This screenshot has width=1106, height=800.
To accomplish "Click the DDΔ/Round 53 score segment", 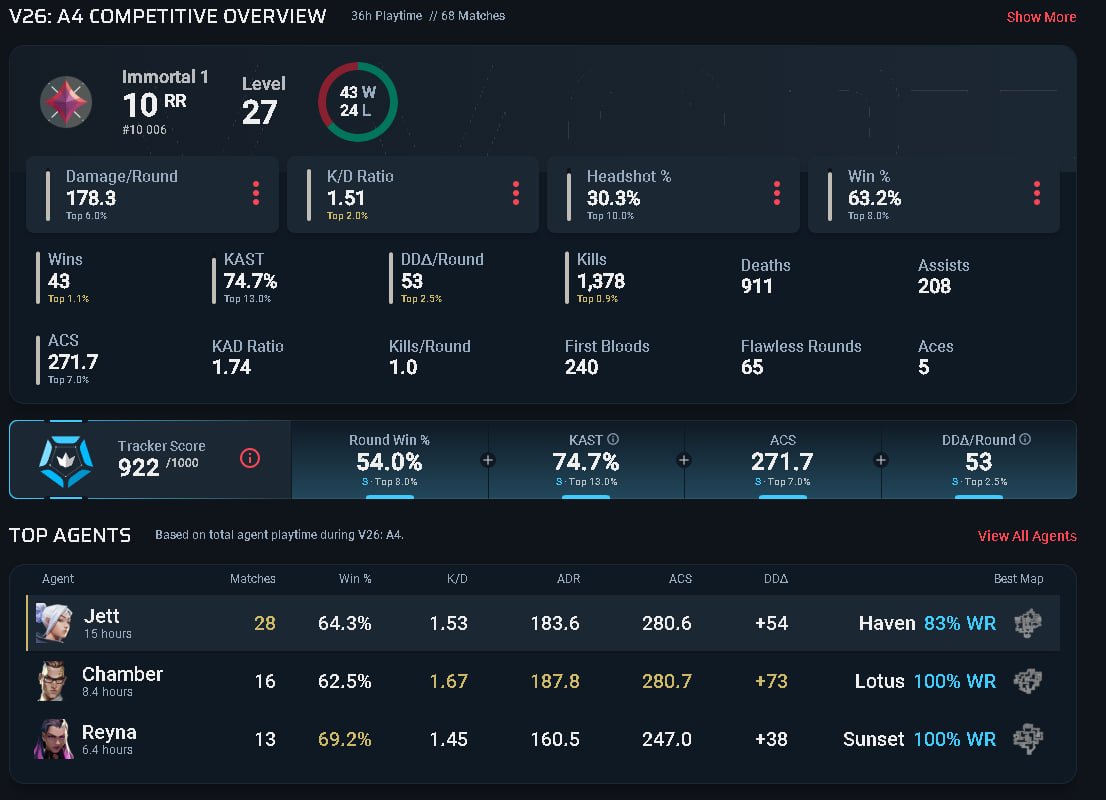I will (x=979, y=460).
